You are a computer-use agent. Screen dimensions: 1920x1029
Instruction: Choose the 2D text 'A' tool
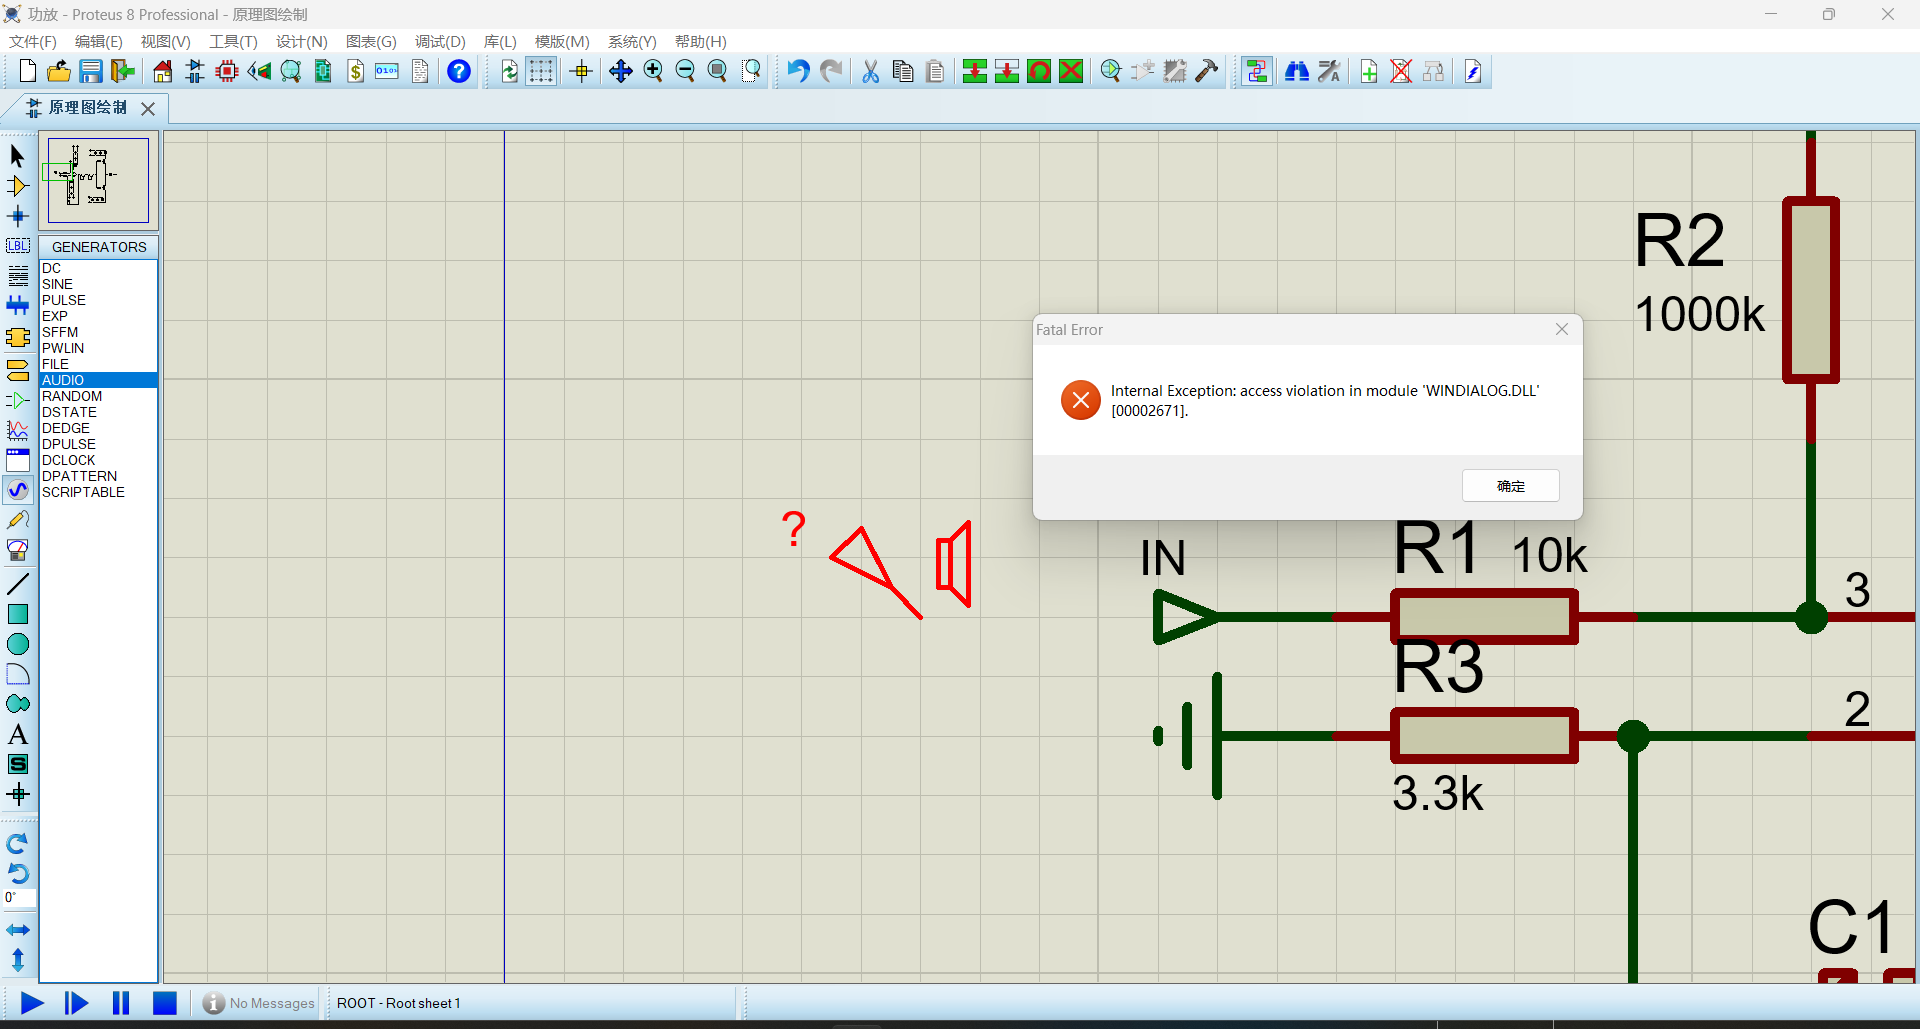coord(18,735)
